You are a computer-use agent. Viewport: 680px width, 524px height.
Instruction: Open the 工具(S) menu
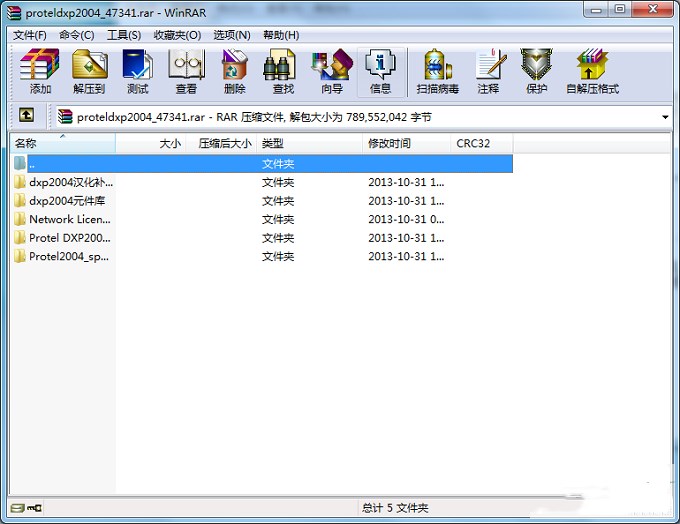point(124,35)
